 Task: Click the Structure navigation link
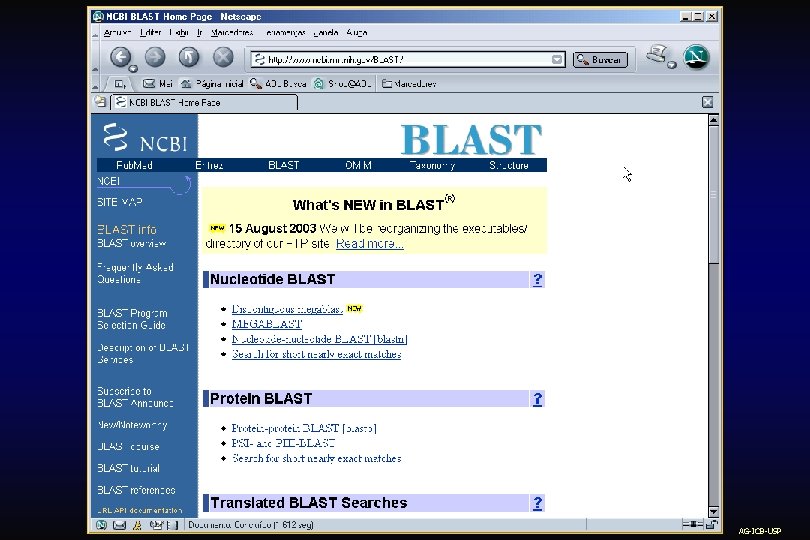tap(509, 165)
